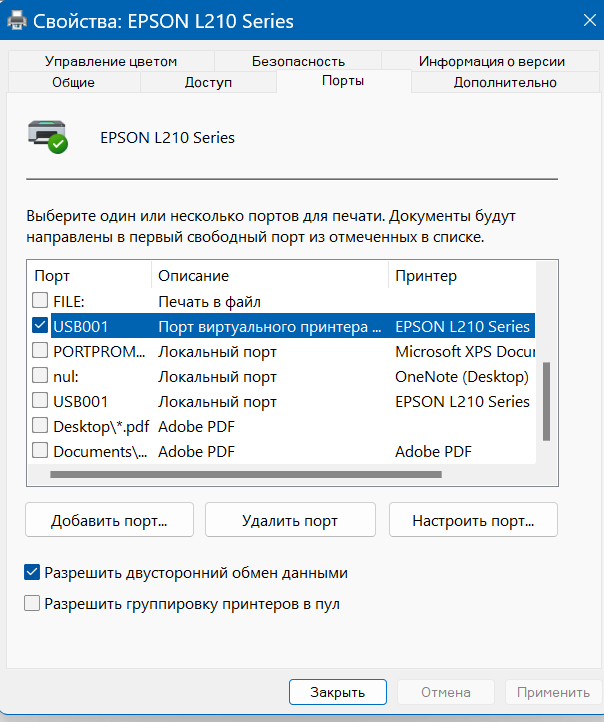Click the EPSON printer icon with green checkmark
604x722 pixels.
(47, 137)
